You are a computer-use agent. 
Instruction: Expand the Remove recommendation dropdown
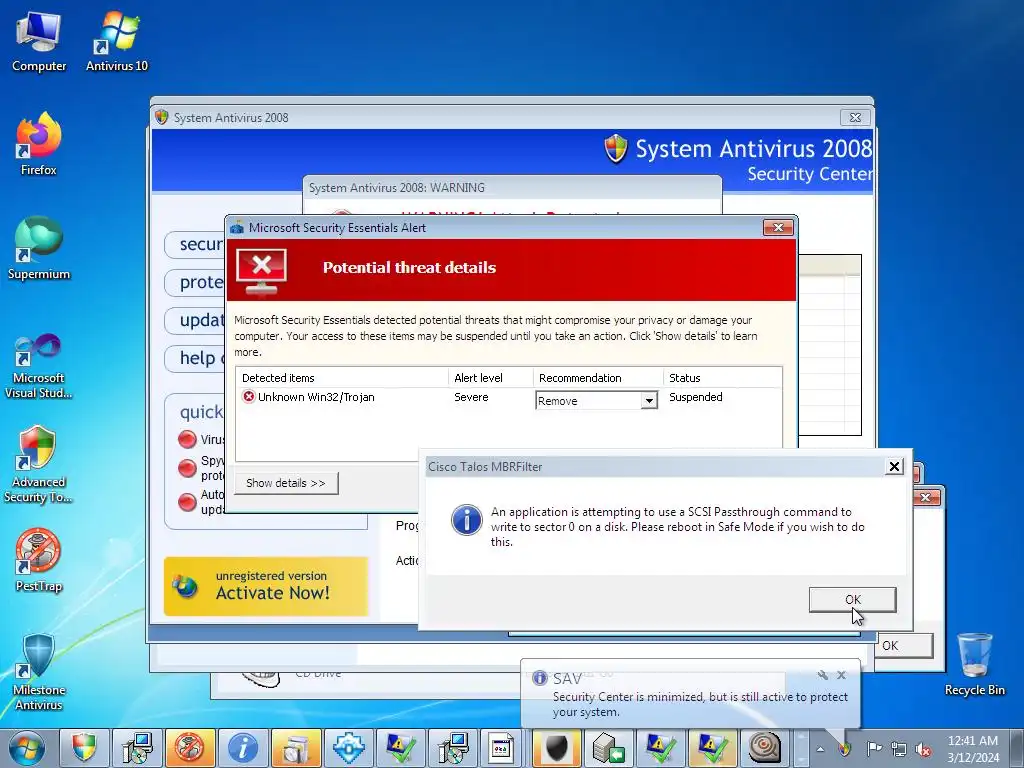(x=648, y=400)
